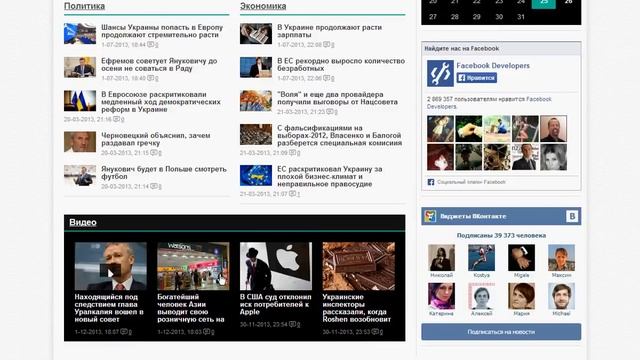Click comments icon under 'Ефремов советует' article
This screenshot has width=640, height=360.
click(x=151, y=78)
